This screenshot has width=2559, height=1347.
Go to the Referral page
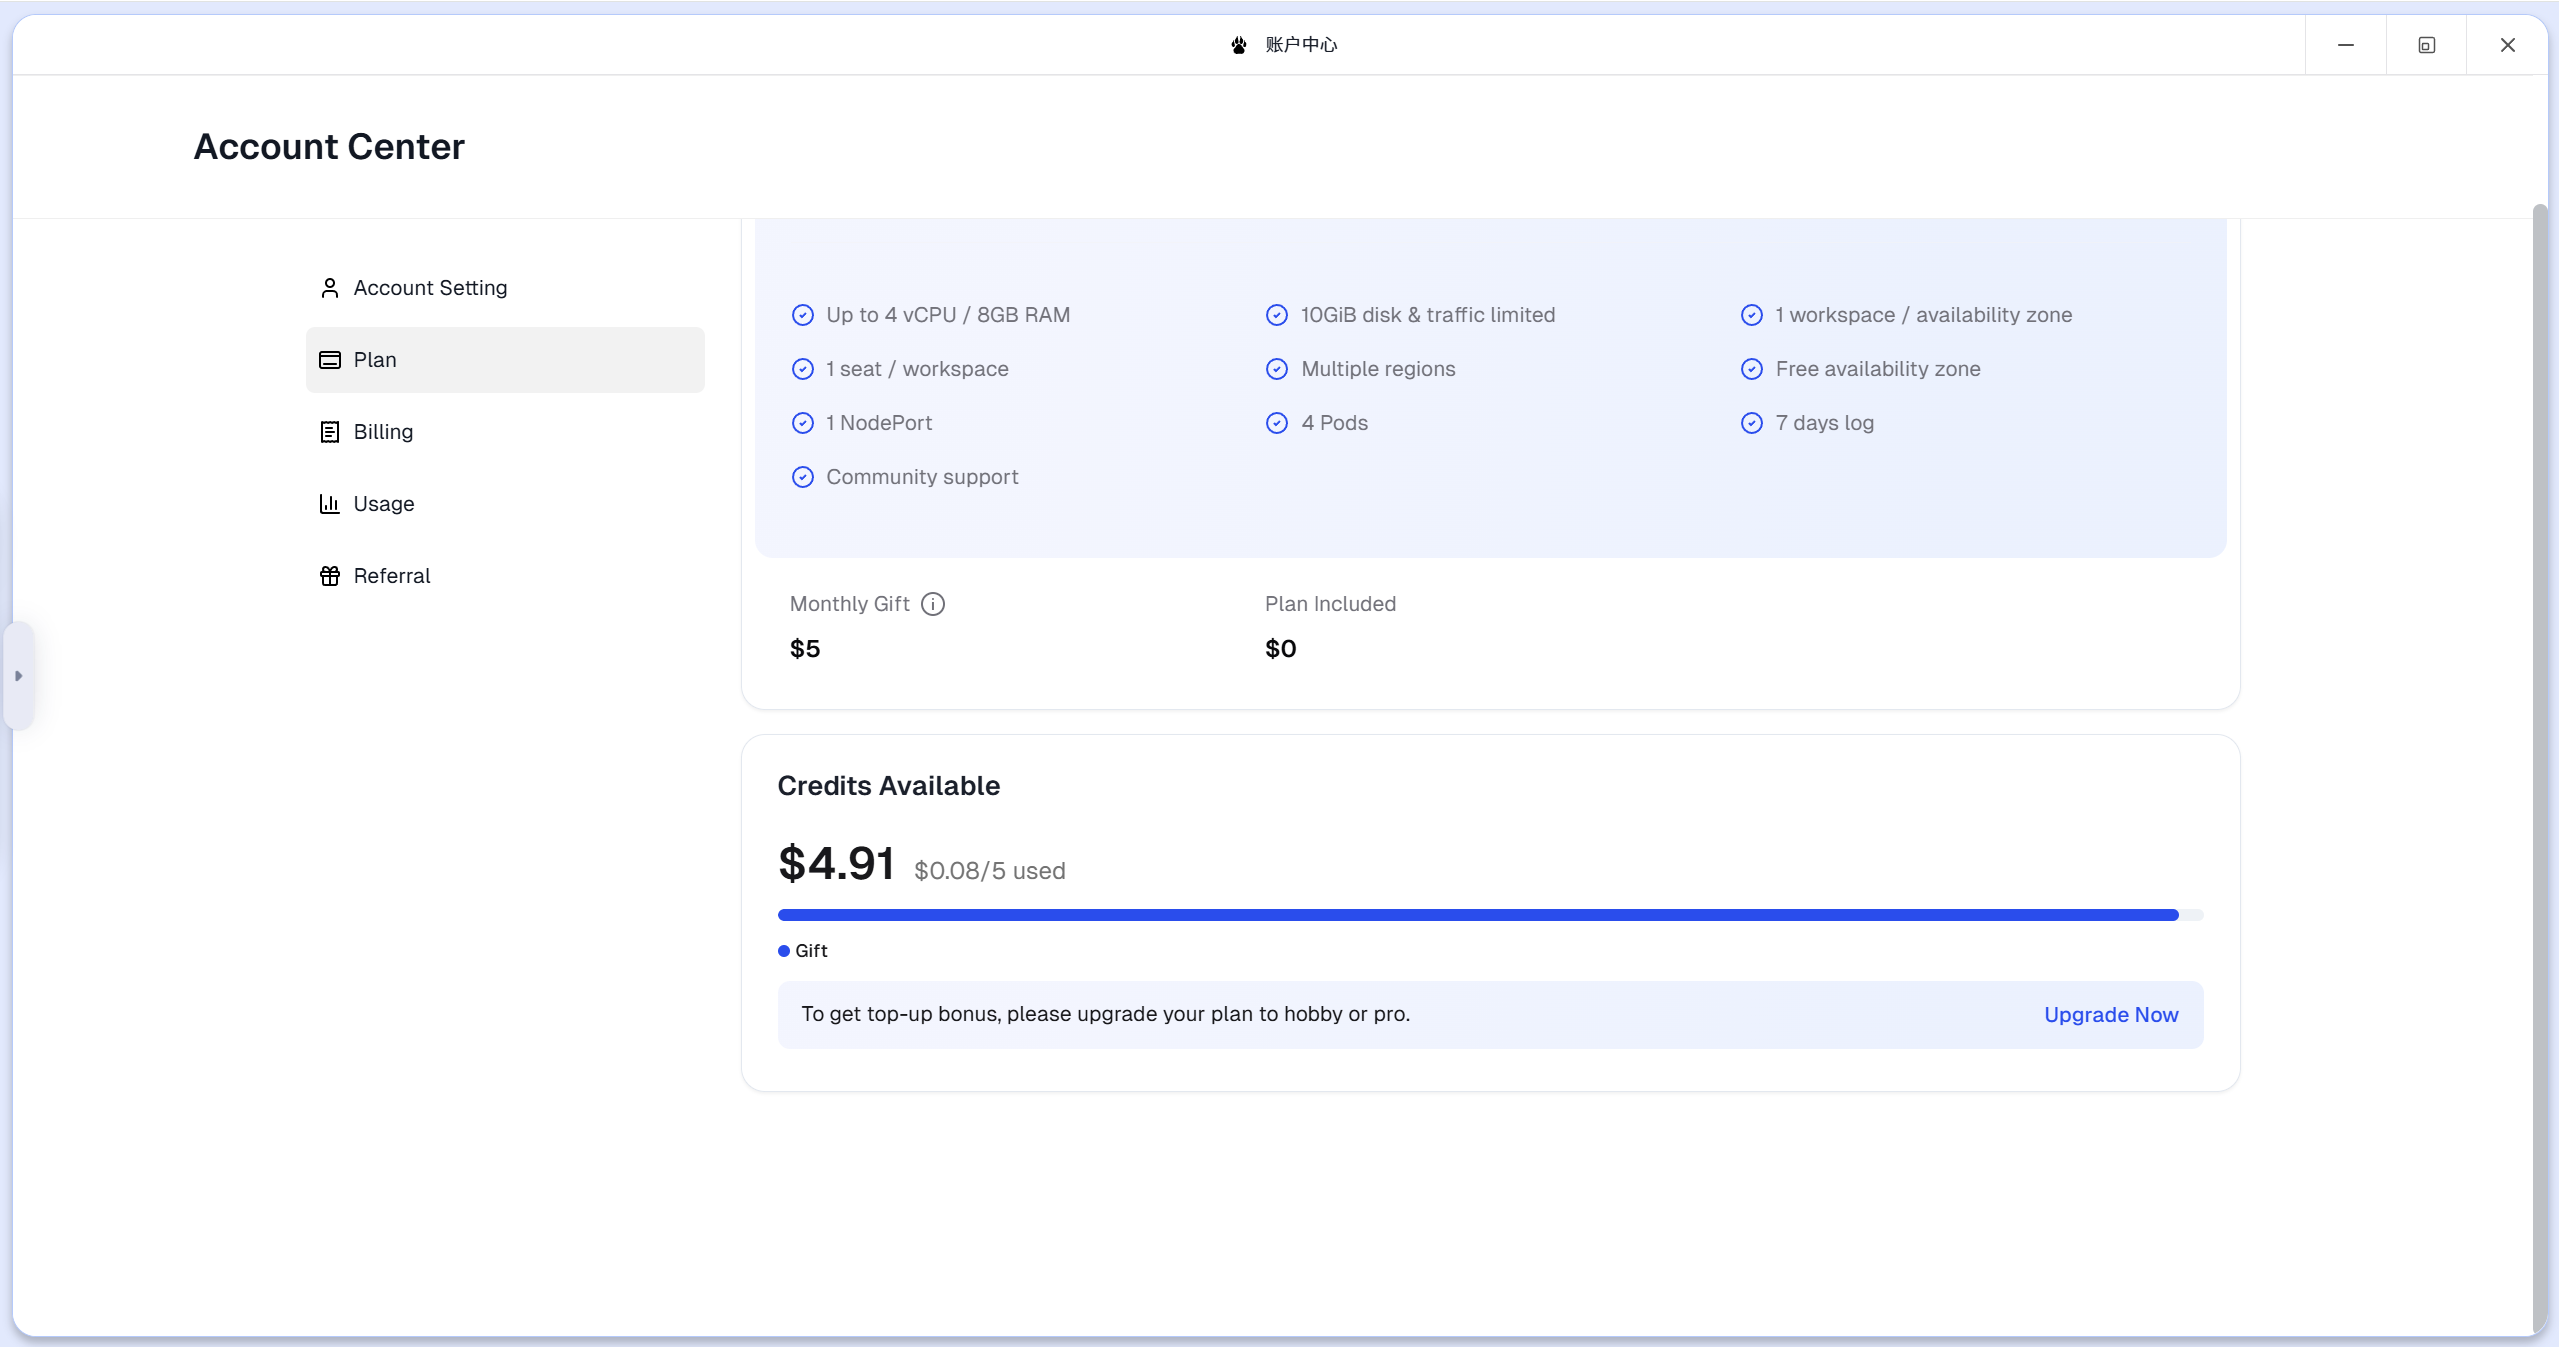pos(391,576)
